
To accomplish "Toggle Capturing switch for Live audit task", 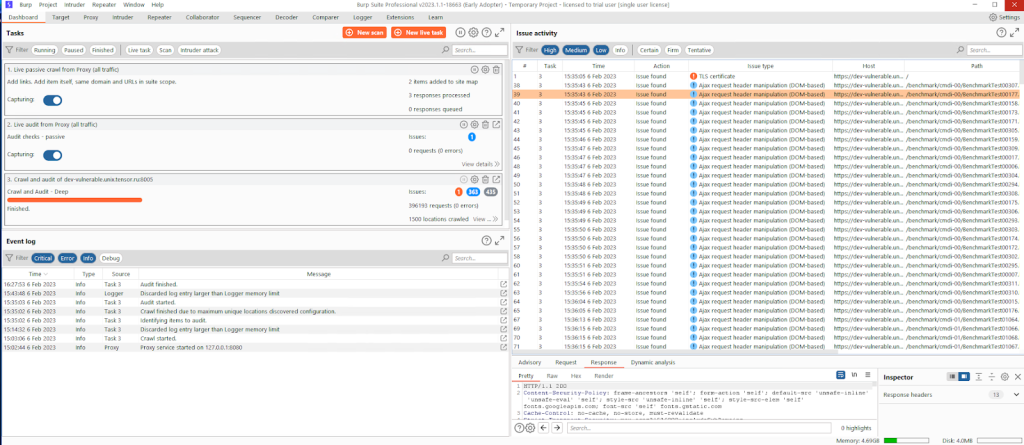I will point(52,155).
